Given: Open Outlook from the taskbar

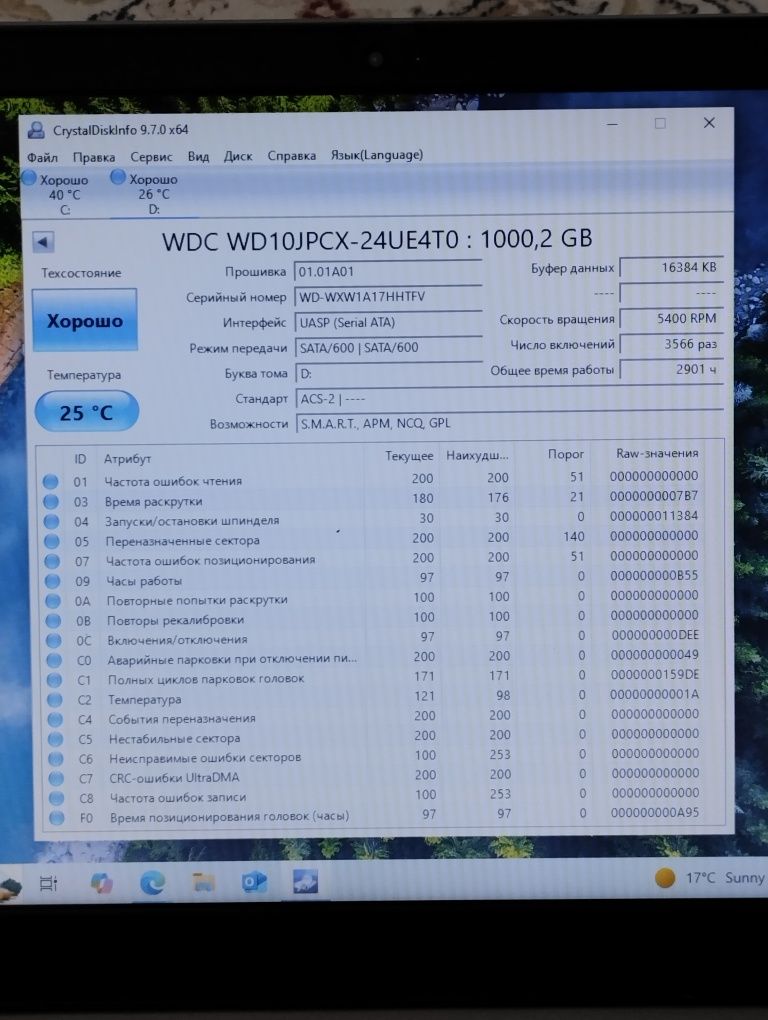Looking at the screenshot, I should coord(254,881).
